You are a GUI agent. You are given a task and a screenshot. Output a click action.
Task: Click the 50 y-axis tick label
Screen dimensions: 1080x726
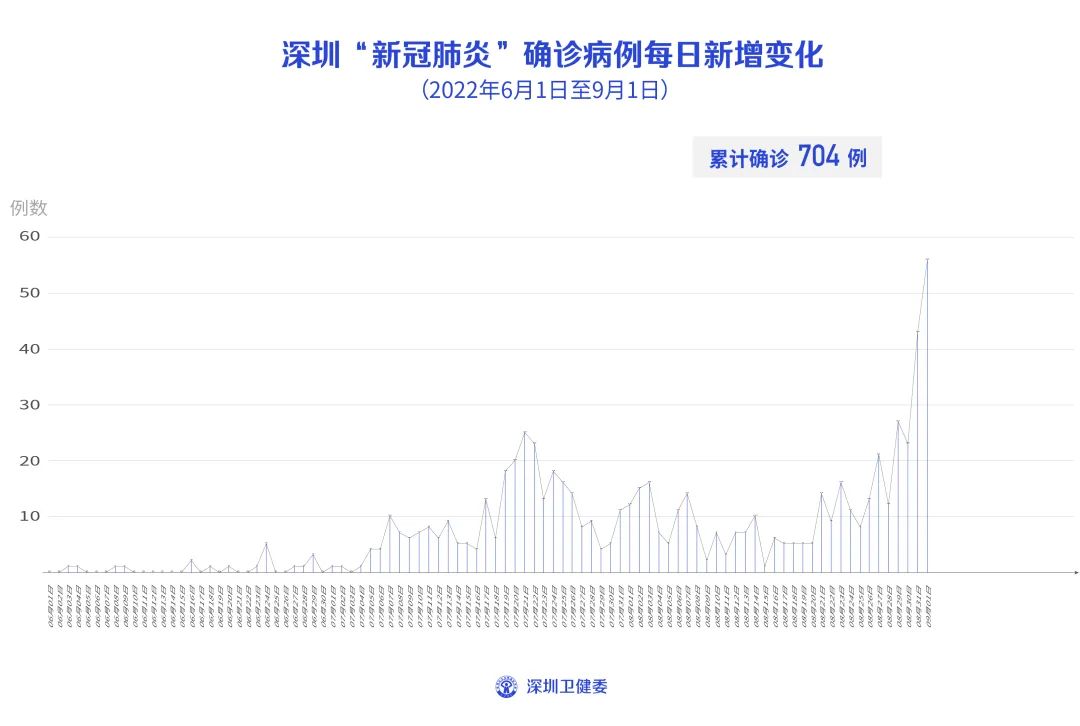click(x=28, y=293)
